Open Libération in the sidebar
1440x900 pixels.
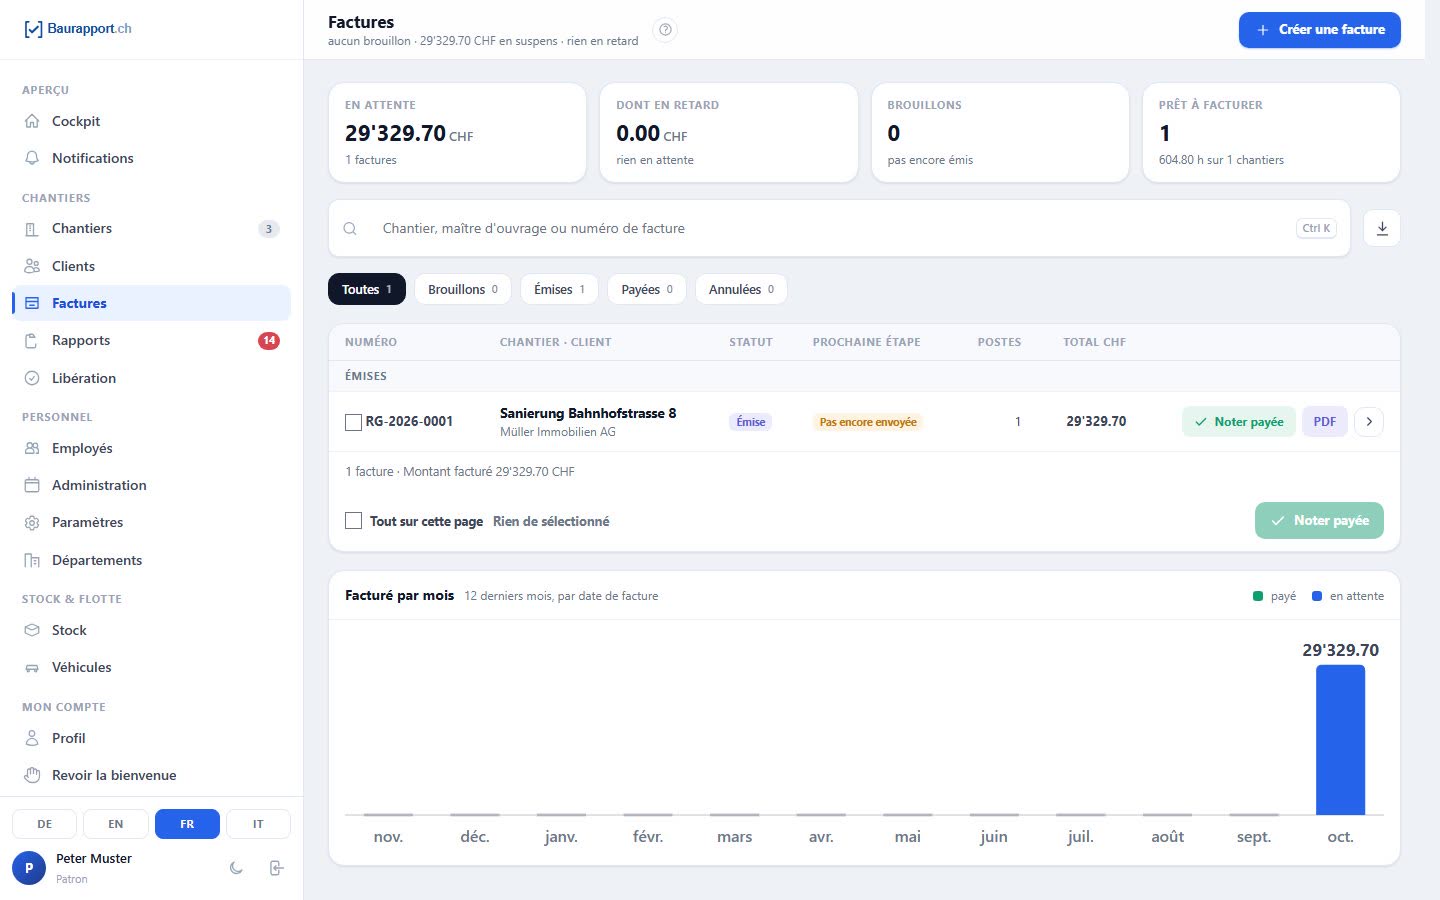[151, 378]
